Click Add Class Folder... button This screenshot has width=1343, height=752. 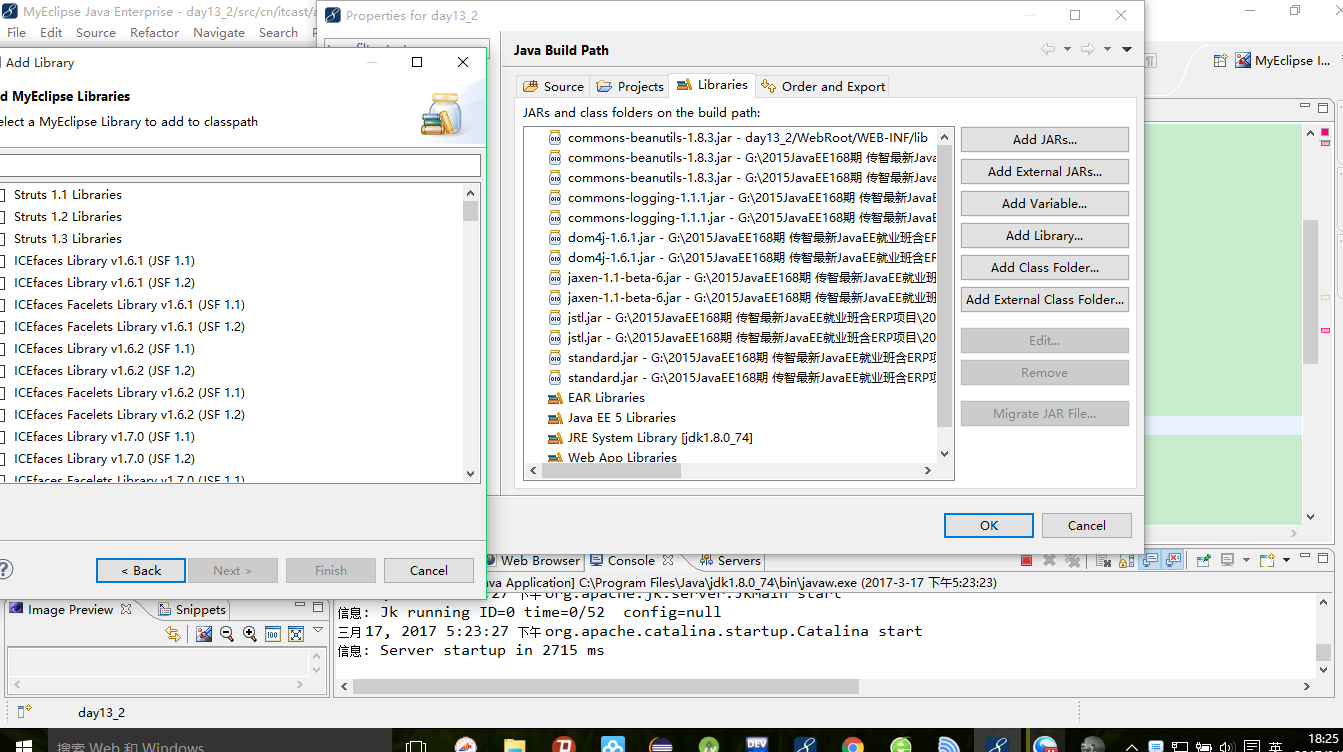click(x=1044, y=268)
